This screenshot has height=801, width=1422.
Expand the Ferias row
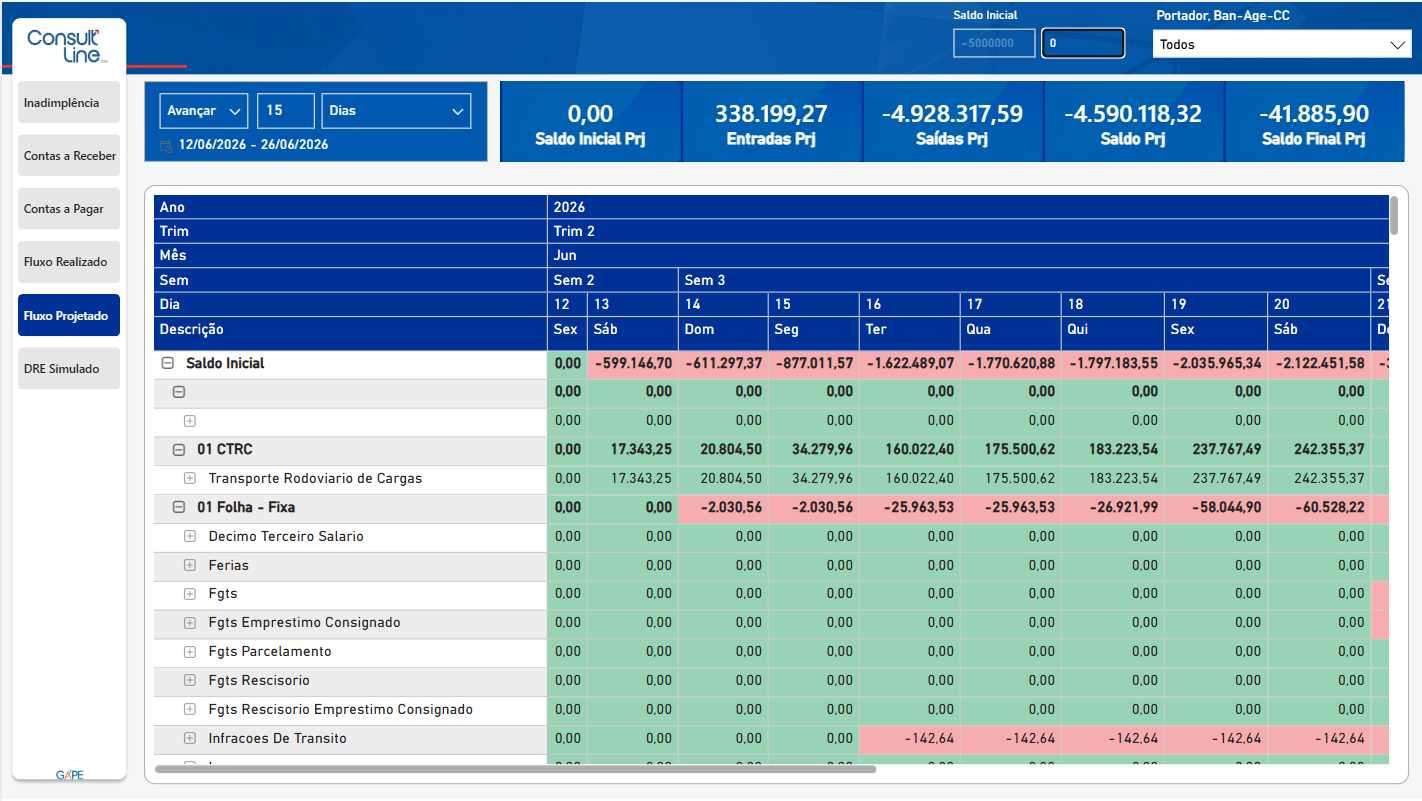click(x=190, y=566)
